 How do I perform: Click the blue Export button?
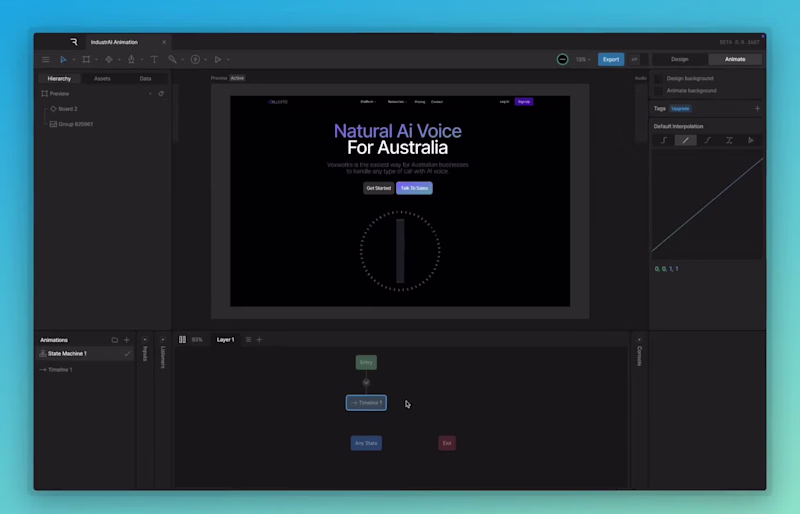tap(611, 60)
